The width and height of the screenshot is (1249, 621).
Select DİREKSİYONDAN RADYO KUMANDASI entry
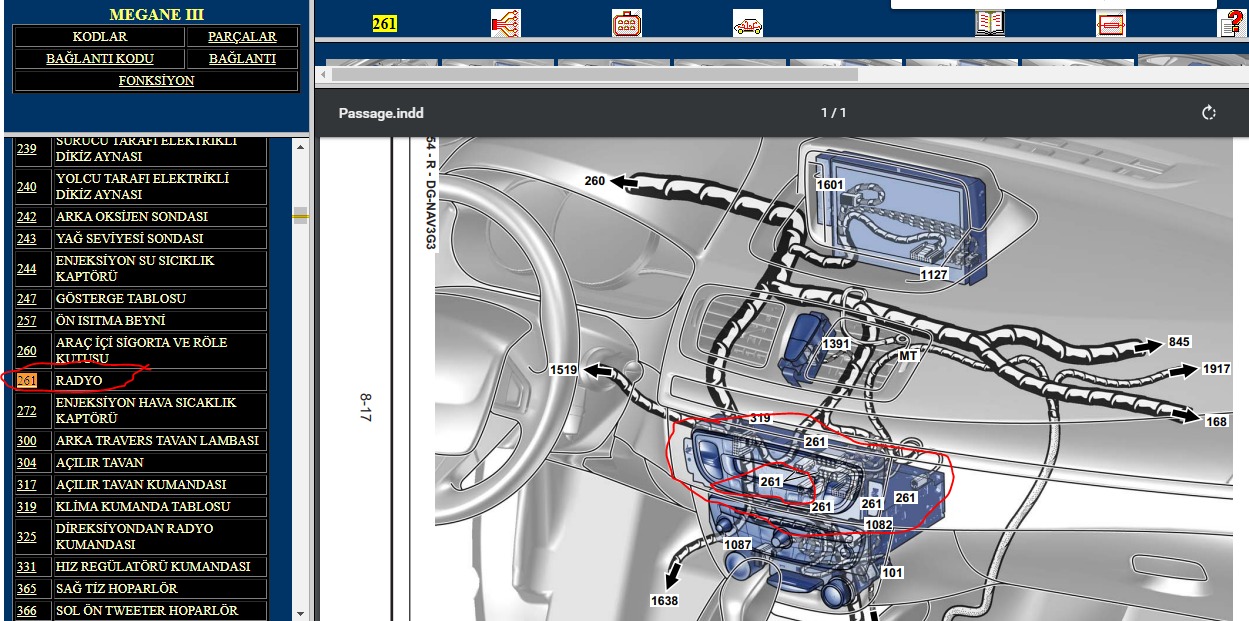point(135,537)
